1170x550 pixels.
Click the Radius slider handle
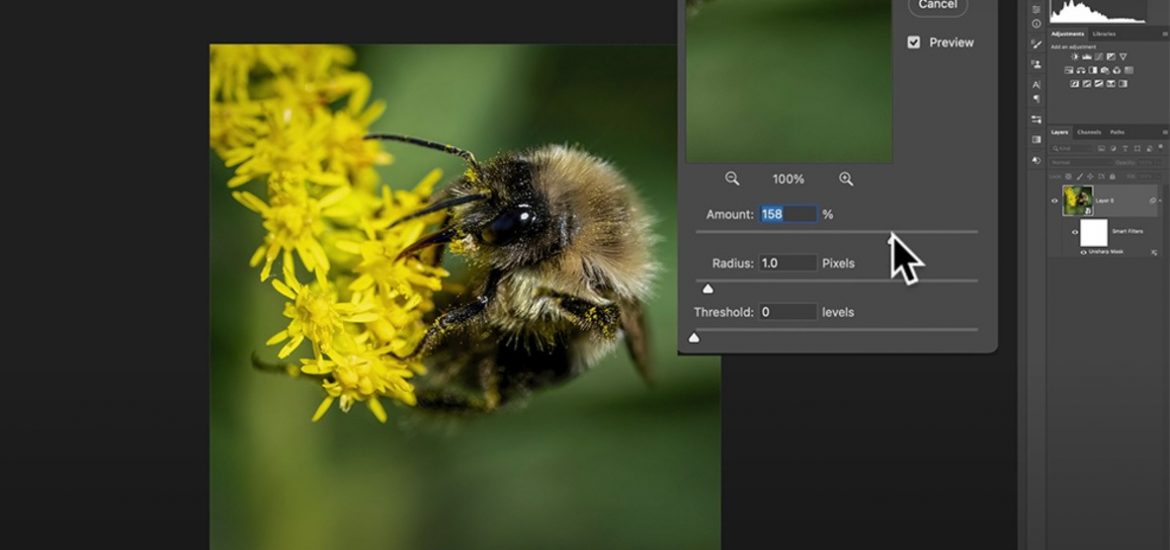[708, 289]
